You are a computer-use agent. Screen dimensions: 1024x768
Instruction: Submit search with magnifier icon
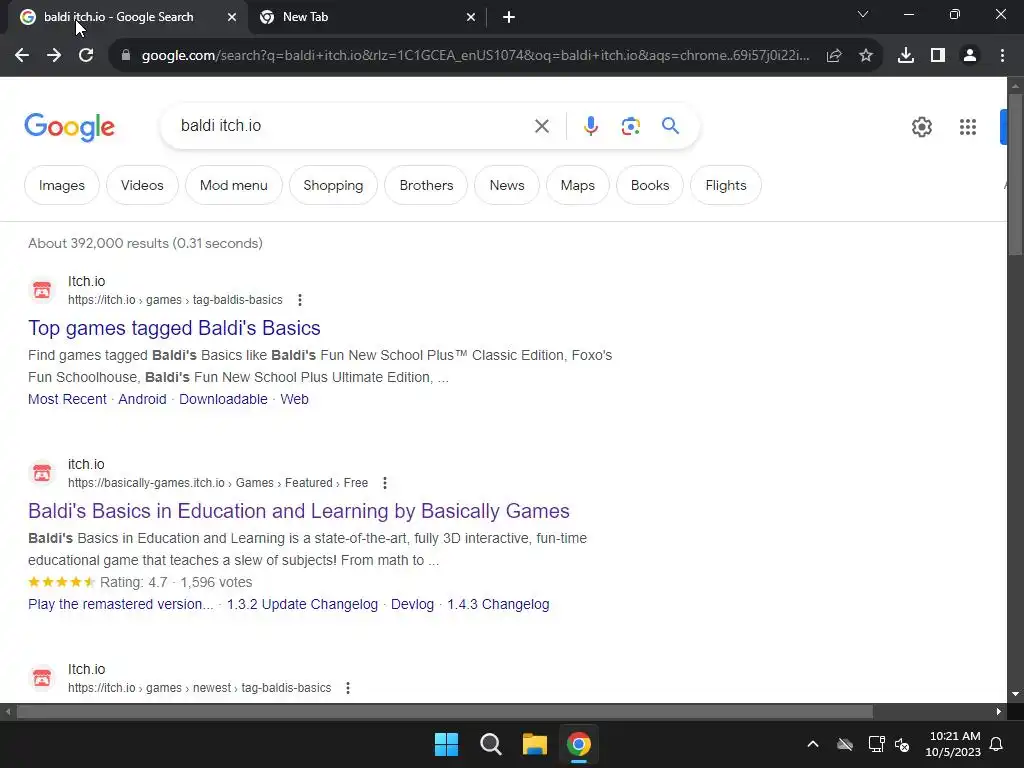pyautogui.click(x=670, y=125)
